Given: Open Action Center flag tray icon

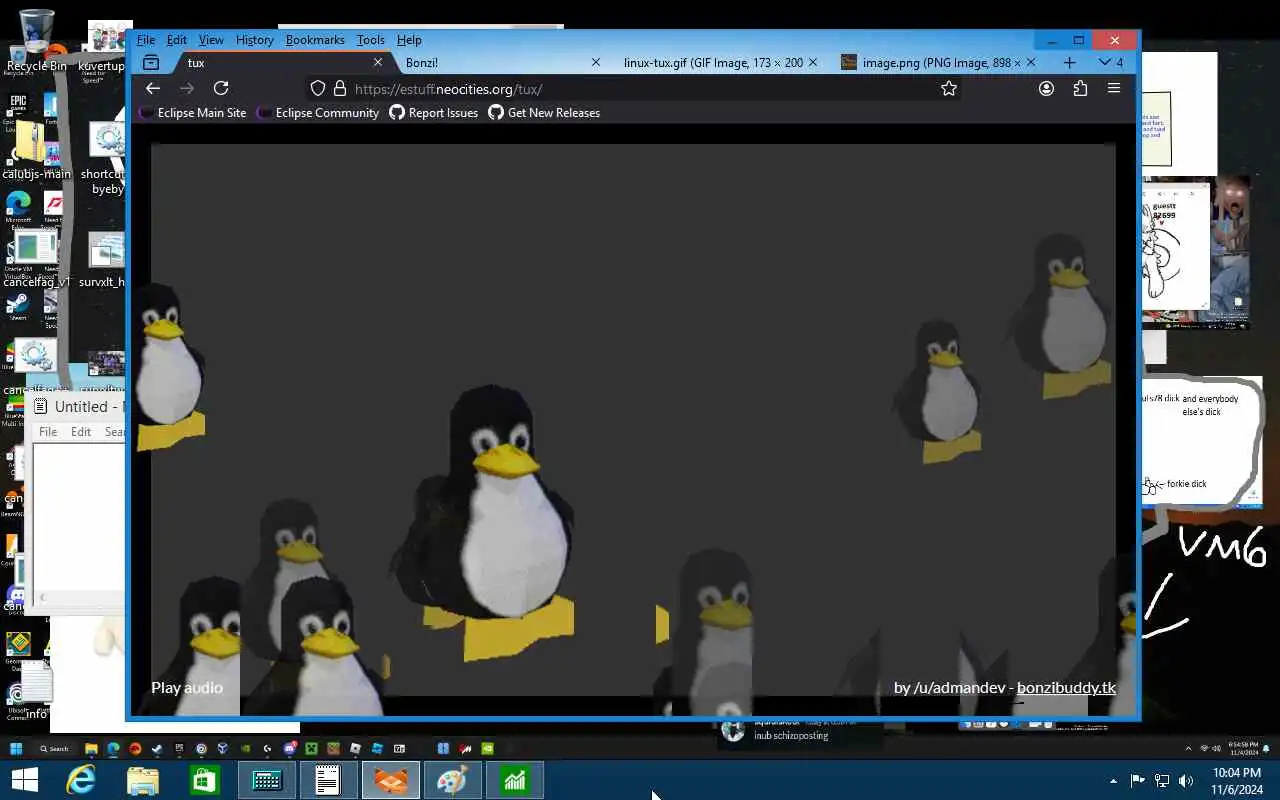Looking at the screenshot, I should coord(1137,781).
